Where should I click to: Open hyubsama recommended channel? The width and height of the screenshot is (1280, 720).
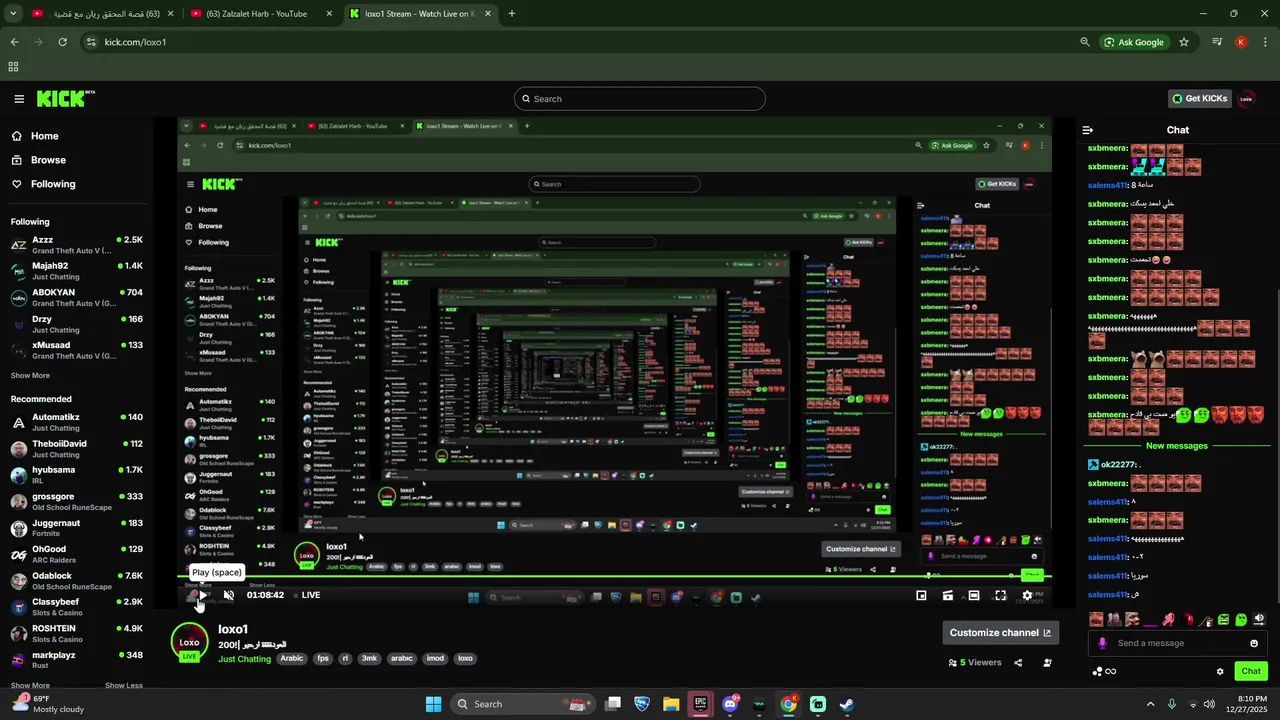click(76, 475)
